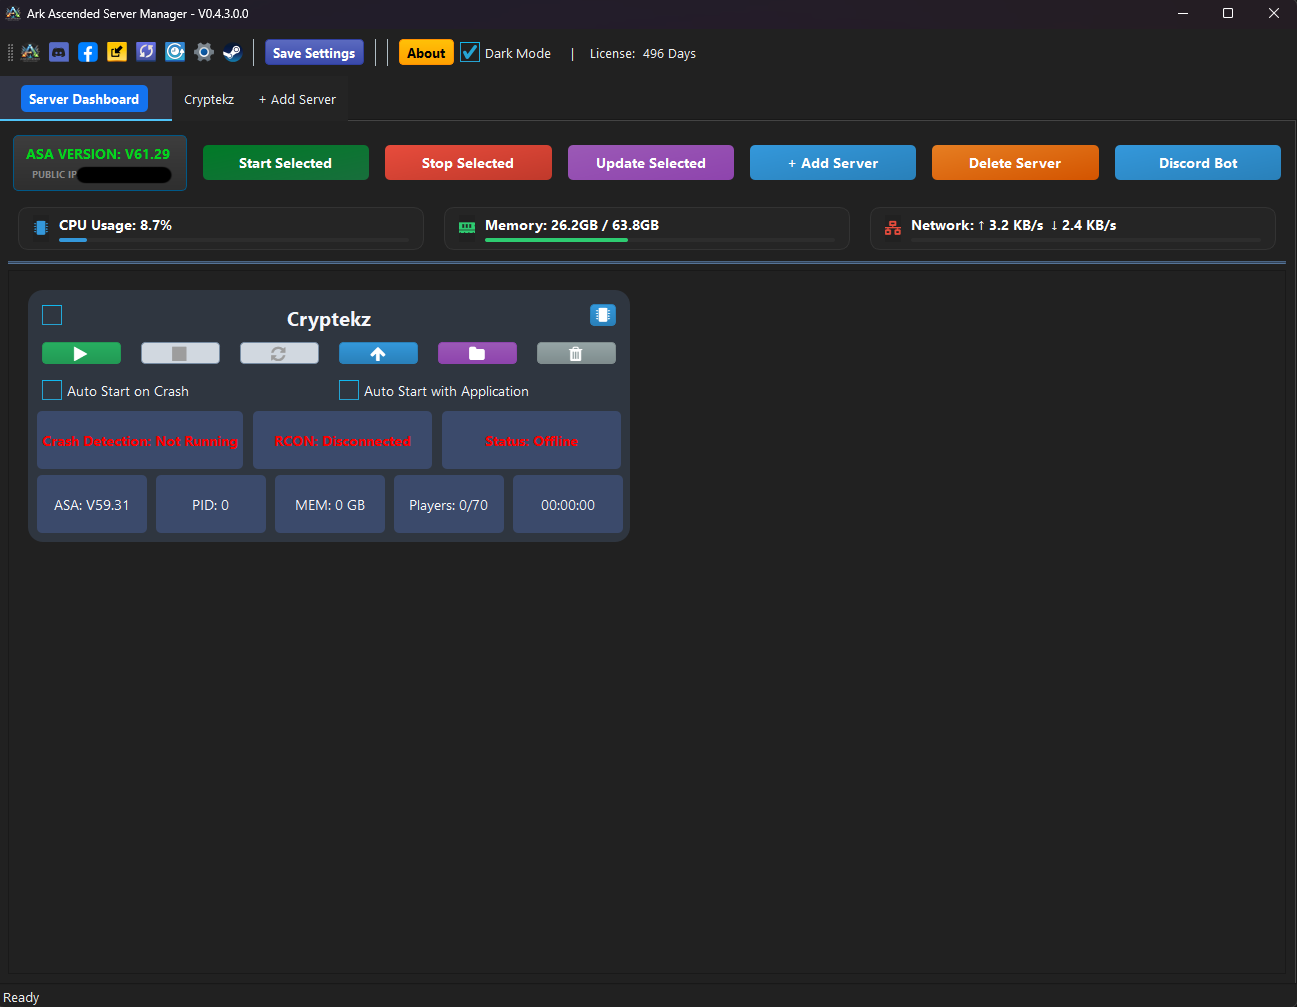This screenshot has height=1007, width=1297.
Task: Open the Cryptekz tab
Action: [x=209, y=99]
